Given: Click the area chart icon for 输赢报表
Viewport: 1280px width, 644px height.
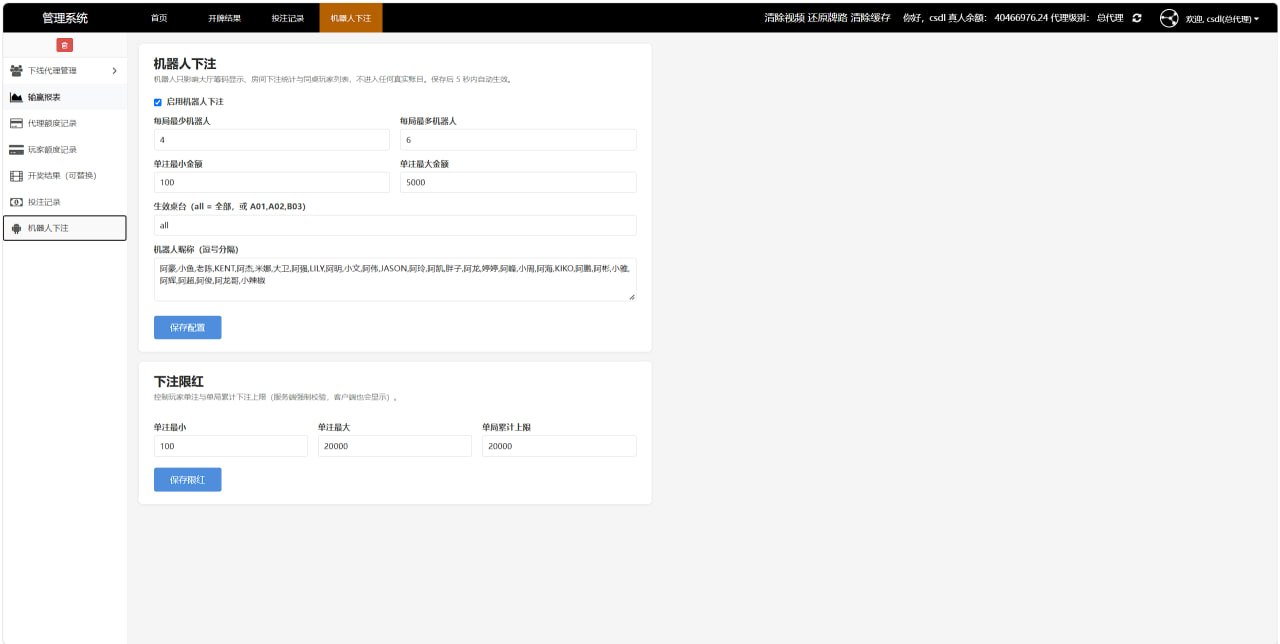Looking at the screenshot, I should click(x=16, y=97).
